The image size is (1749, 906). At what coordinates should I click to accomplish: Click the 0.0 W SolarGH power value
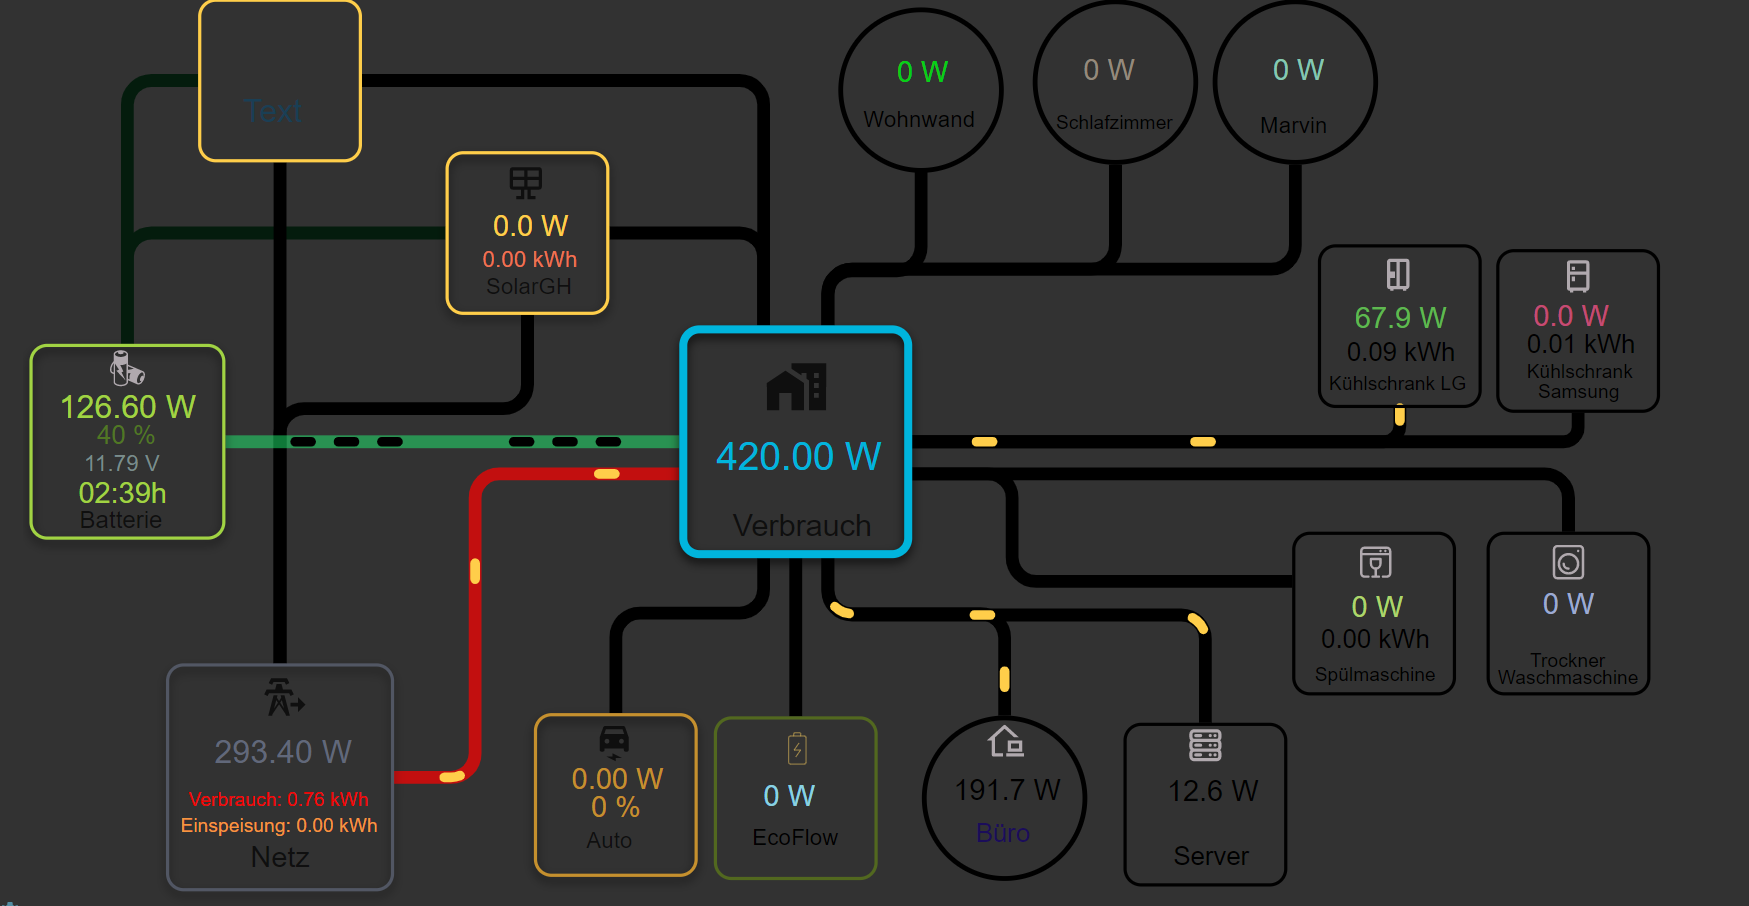(530, 226)
